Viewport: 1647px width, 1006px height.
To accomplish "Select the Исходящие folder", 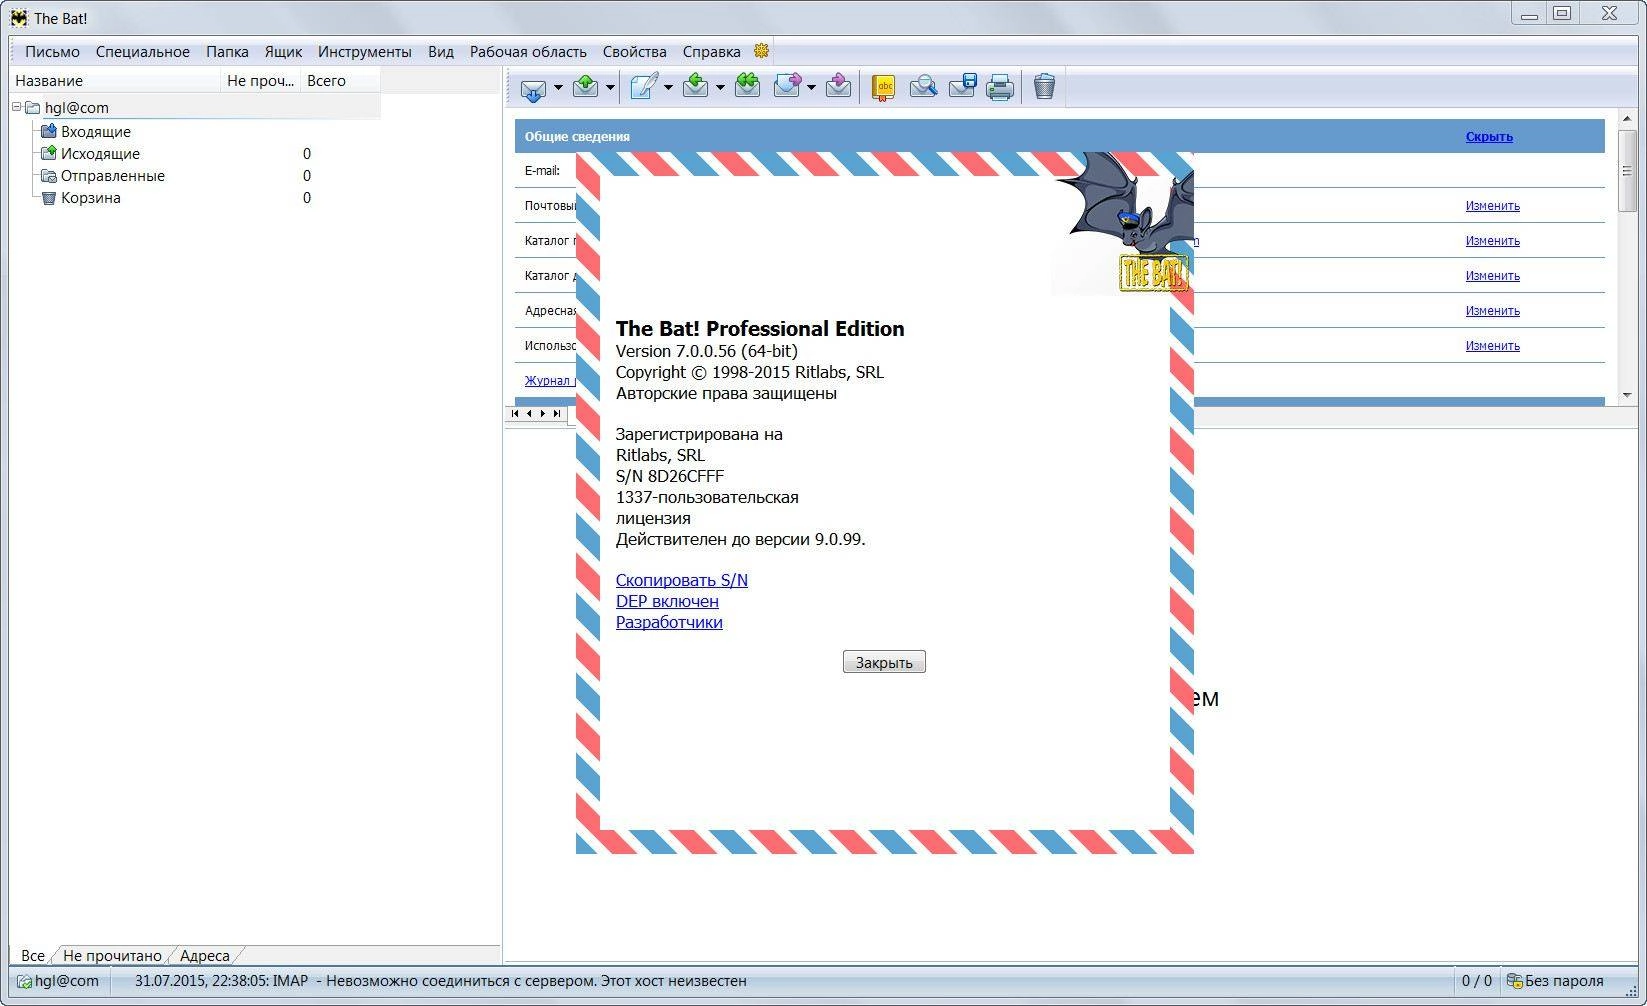I will click(x=100, y=154).
